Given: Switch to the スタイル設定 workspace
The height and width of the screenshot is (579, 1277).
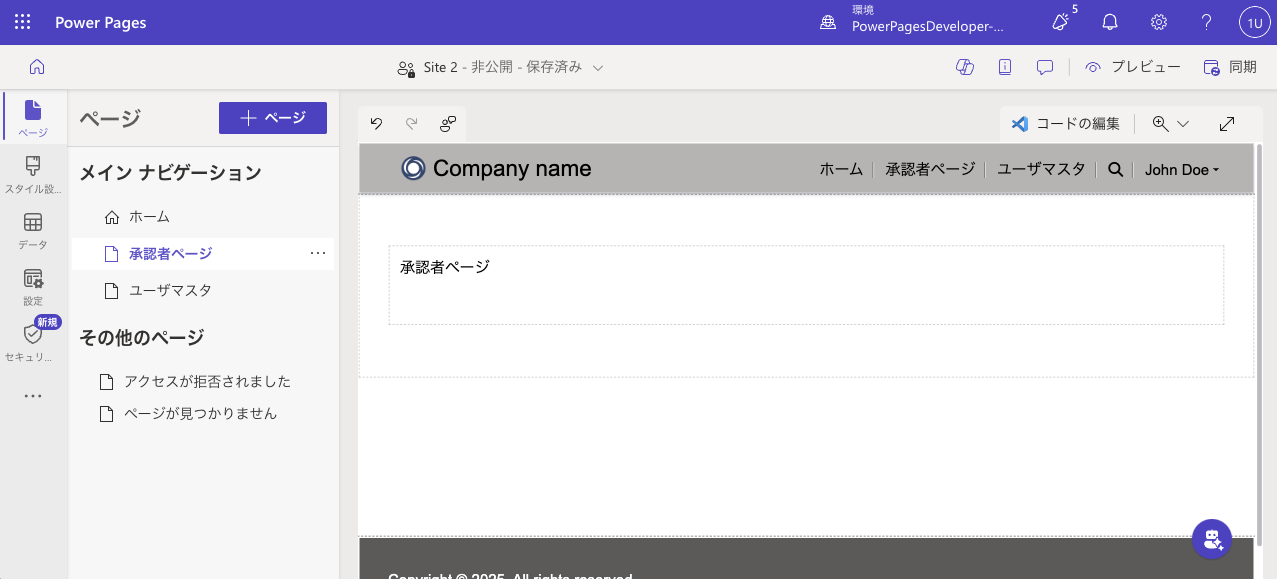Looking at the screenshot, I should click(33, 173).
